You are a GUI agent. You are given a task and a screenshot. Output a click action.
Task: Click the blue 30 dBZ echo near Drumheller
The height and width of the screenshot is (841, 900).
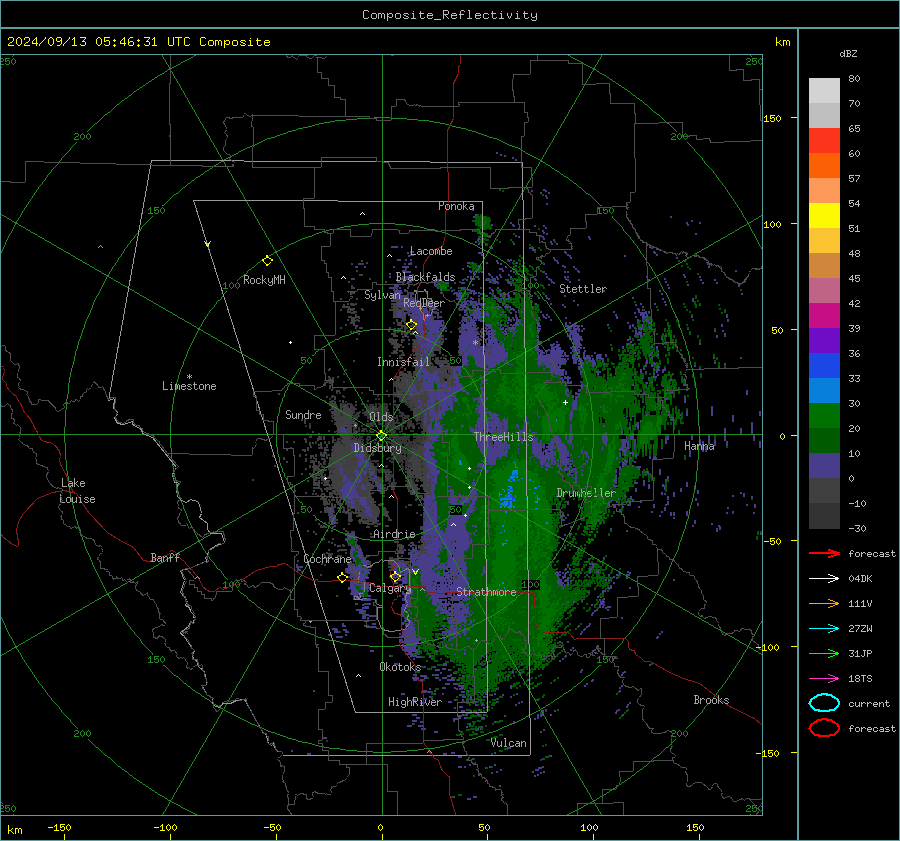[x=509, y=495]
